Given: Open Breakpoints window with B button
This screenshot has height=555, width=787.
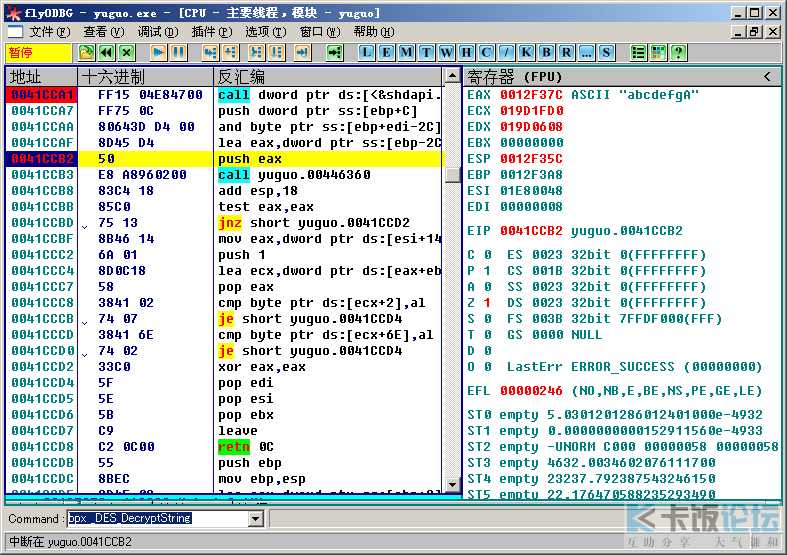Looking at the screenshot, I should 547,52.
